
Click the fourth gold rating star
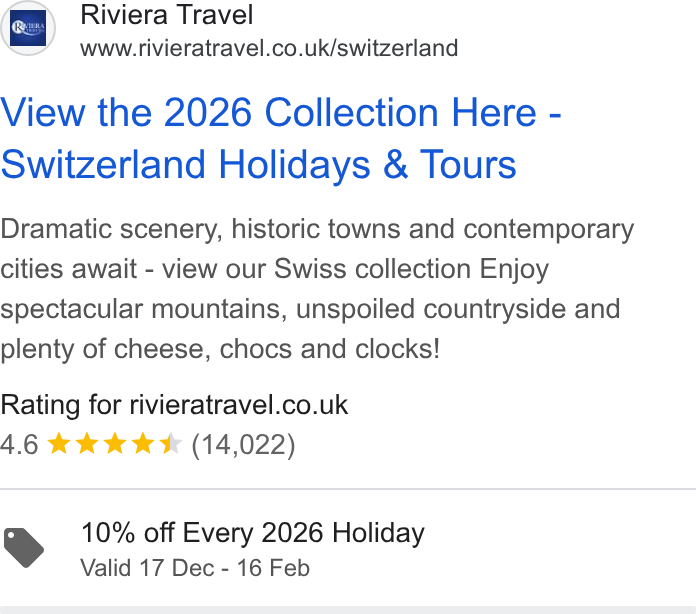(143, 444)
